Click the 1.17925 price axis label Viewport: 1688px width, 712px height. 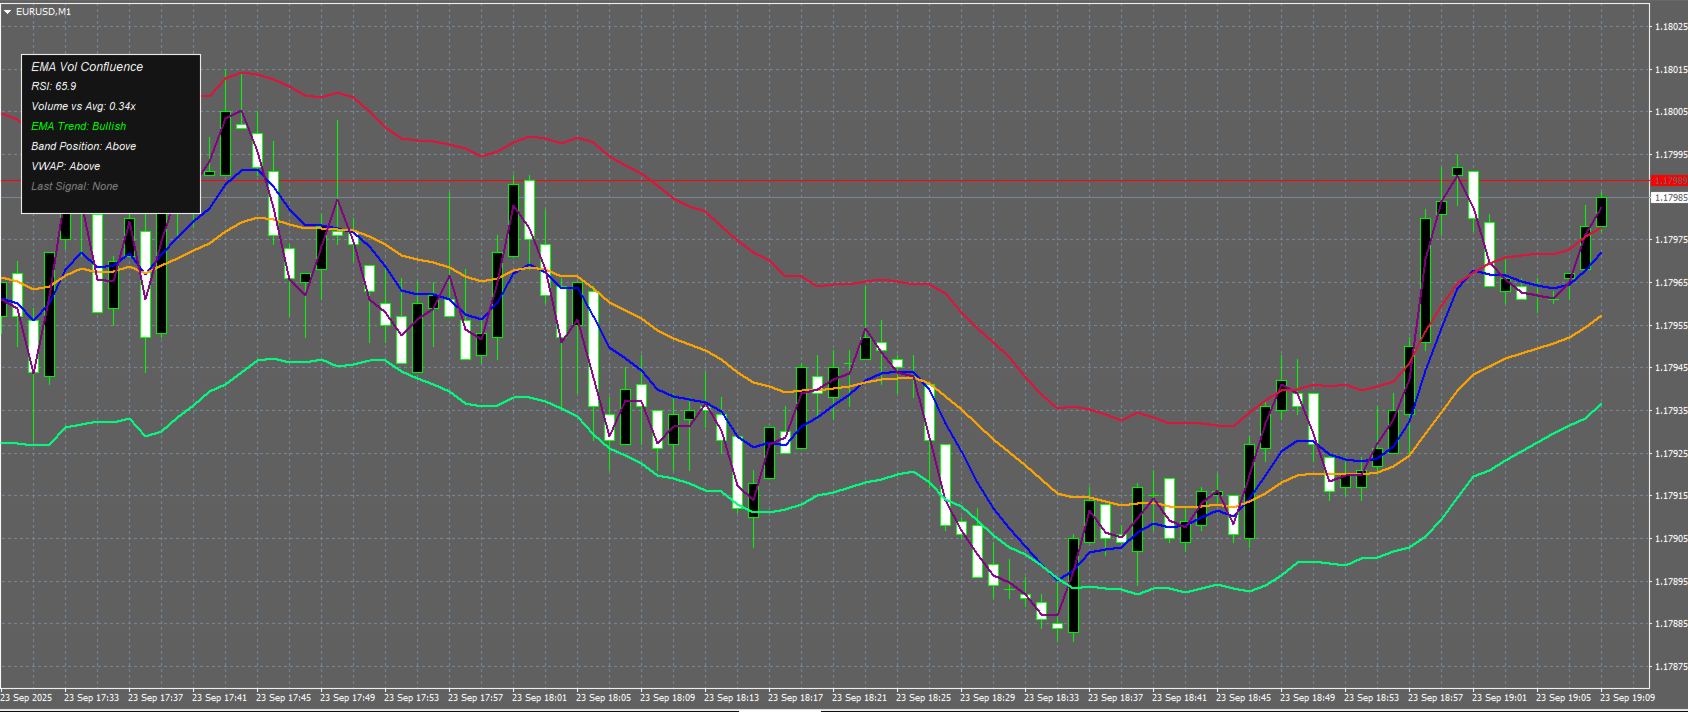tap(1671, 454)
